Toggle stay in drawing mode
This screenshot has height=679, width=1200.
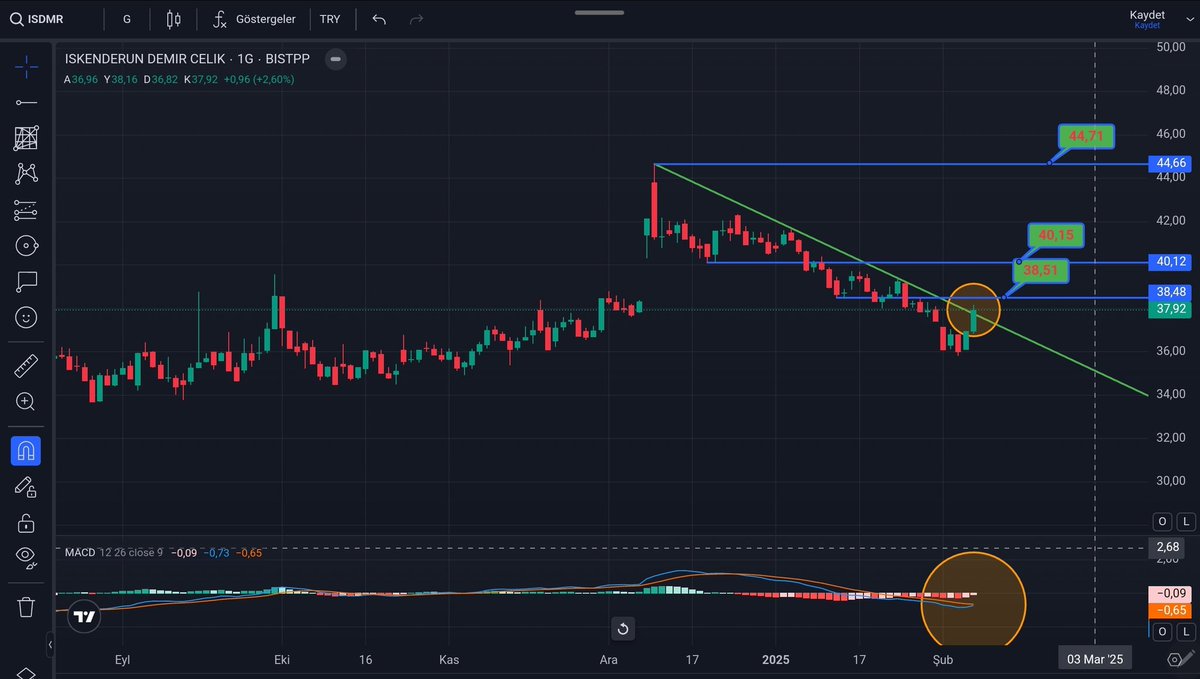tap(27, 487)
